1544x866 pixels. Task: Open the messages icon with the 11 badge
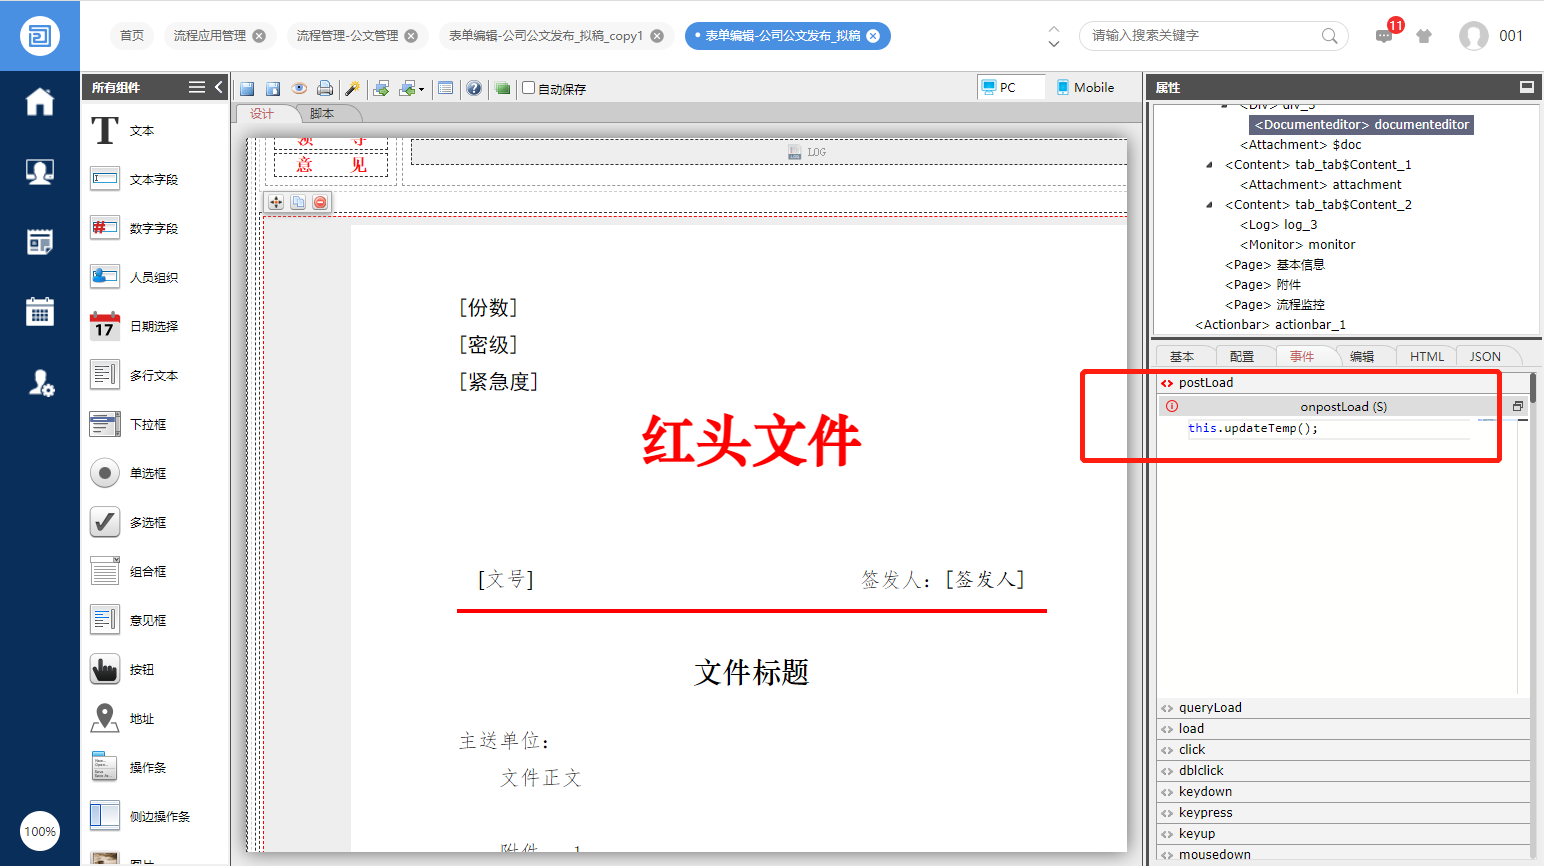tap(1385, 35)
